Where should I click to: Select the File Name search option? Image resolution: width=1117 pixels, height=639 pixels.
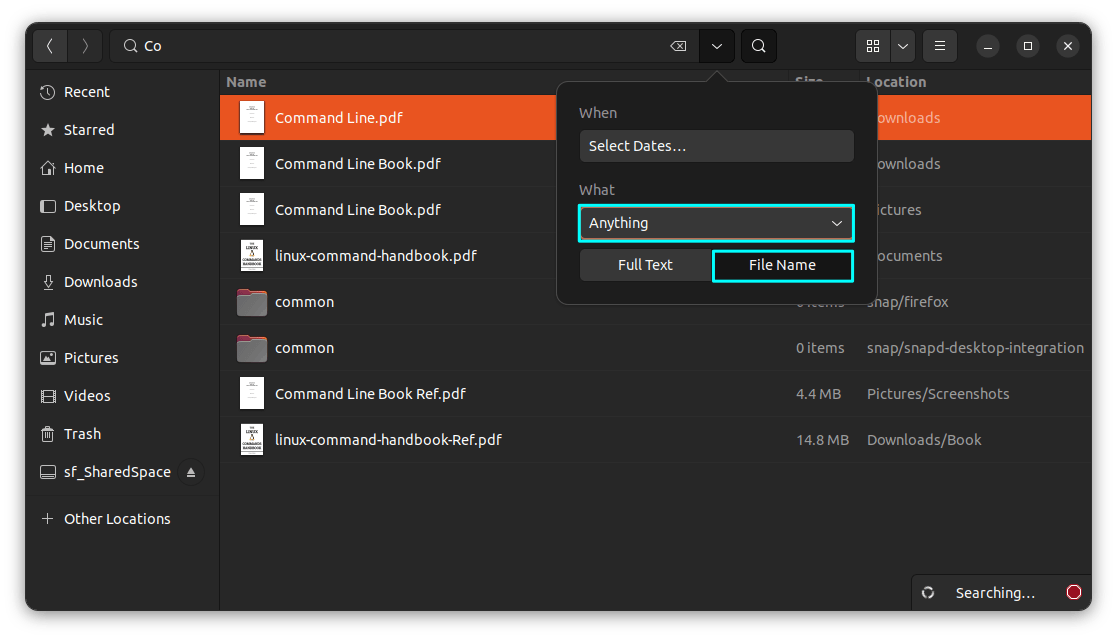click(782, 265)
